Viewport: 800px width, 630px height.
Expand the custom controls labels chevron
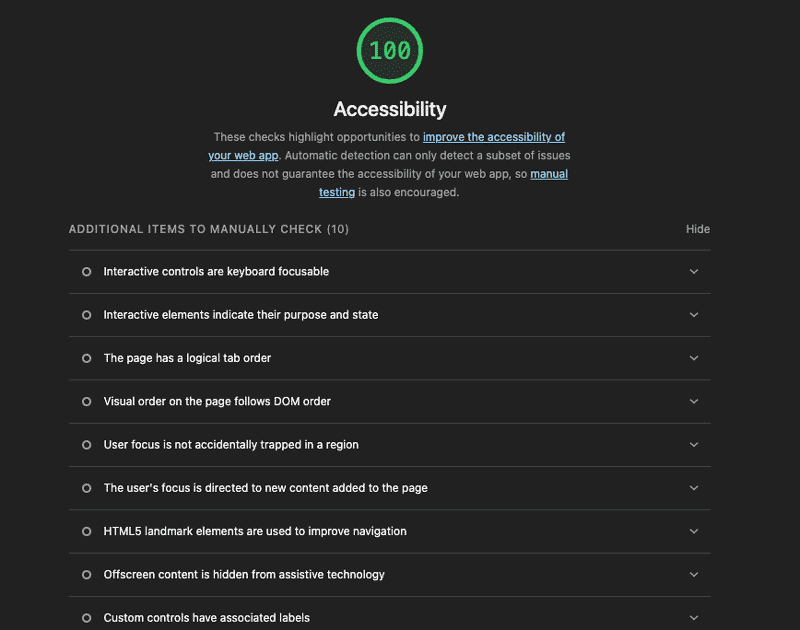(x=694, y=618)
